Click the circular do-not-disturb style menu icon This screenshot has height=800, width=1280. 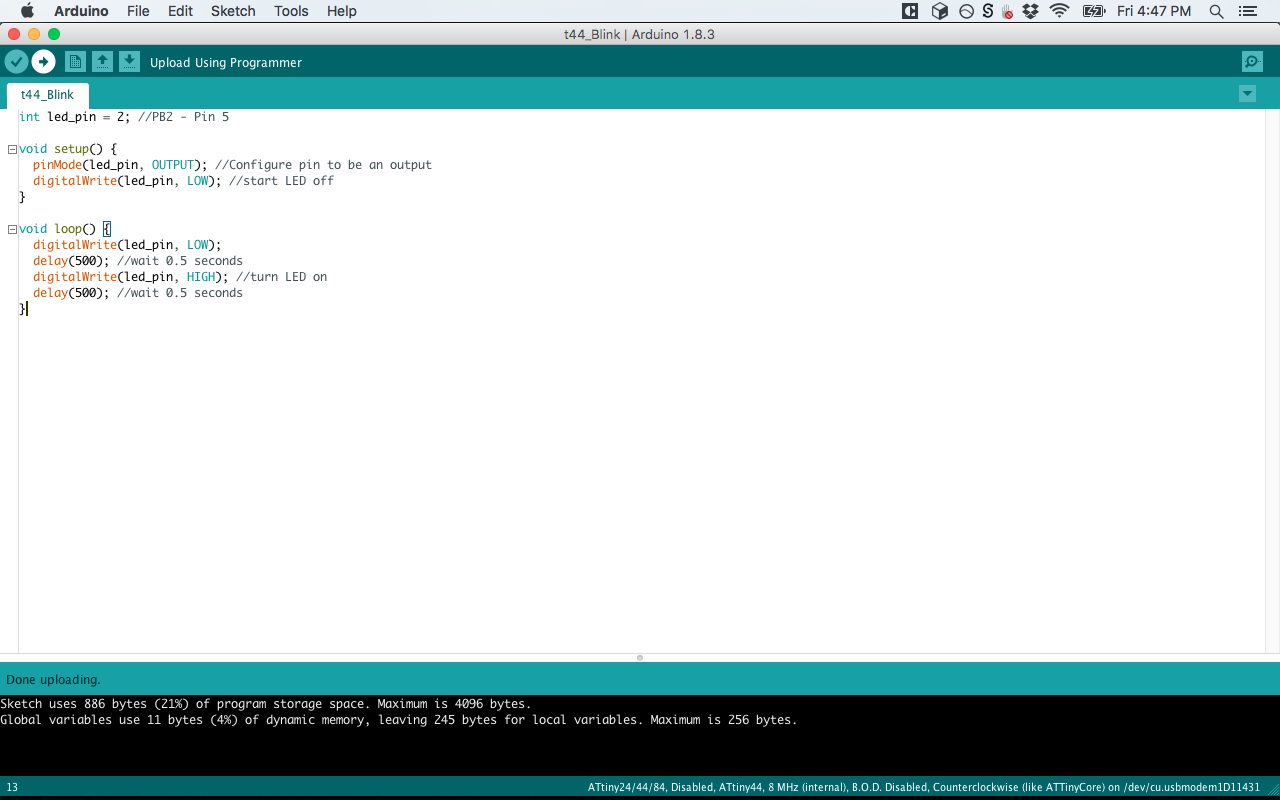[x=966, y=11]
